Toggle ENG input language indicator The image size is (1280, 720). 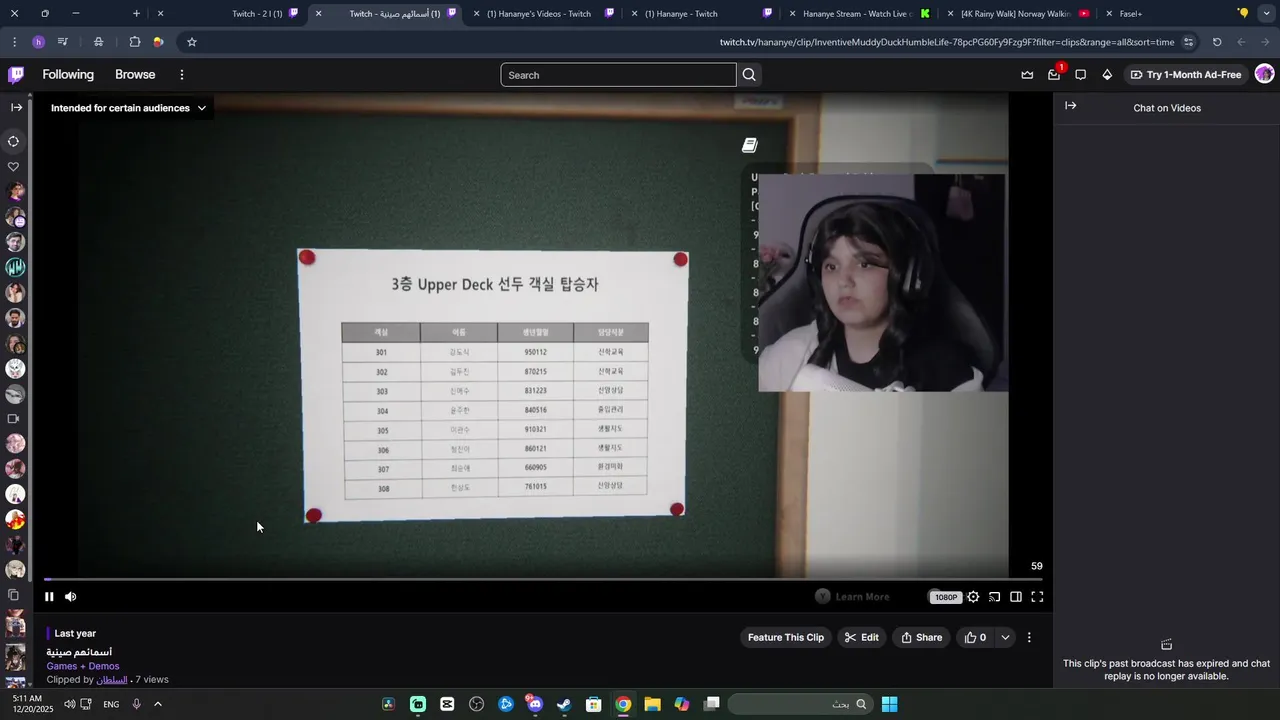pyautogui.click(x=111, y=704)
